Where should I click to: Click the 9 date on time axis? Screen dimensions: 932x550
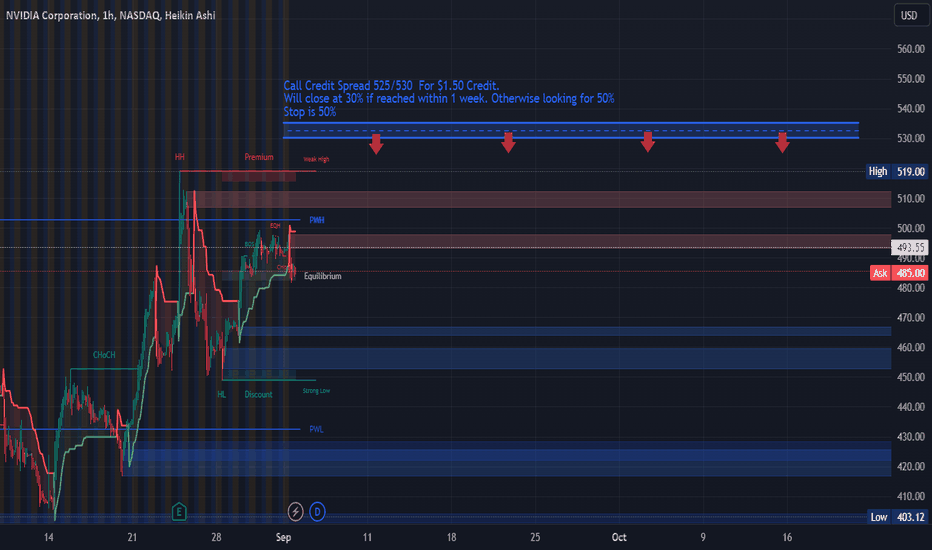(x=703, y=537)
